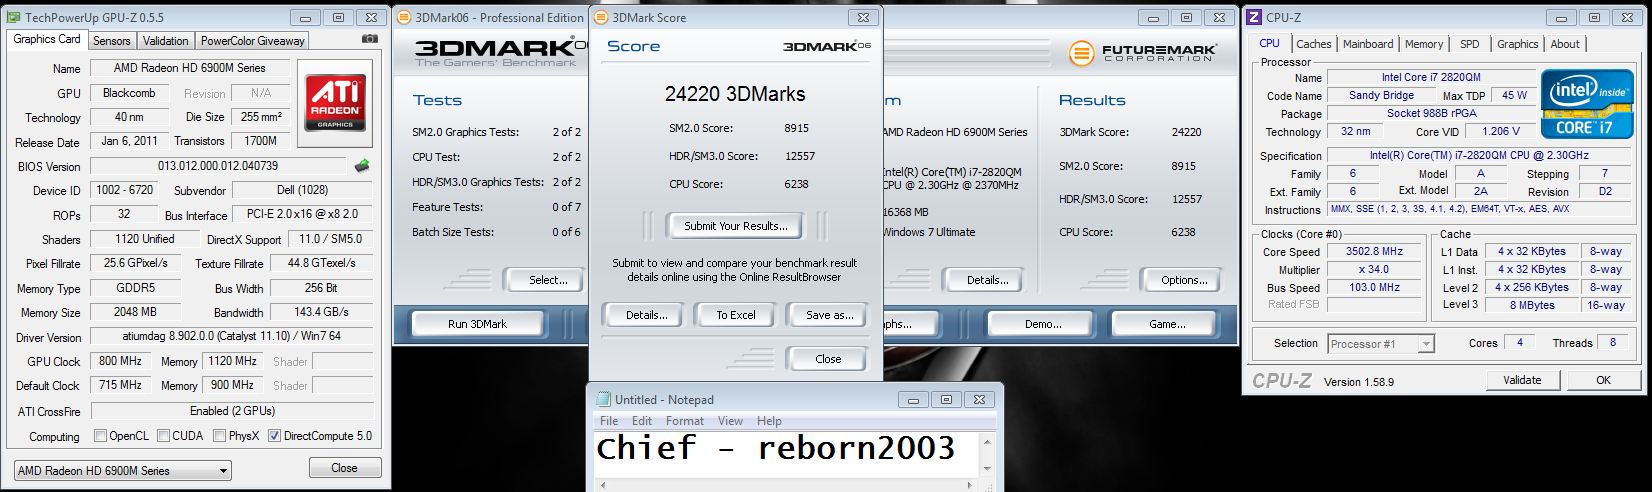Click the BIOS Version field in GPU-Z
The image size is (1652, 492).
218,166
